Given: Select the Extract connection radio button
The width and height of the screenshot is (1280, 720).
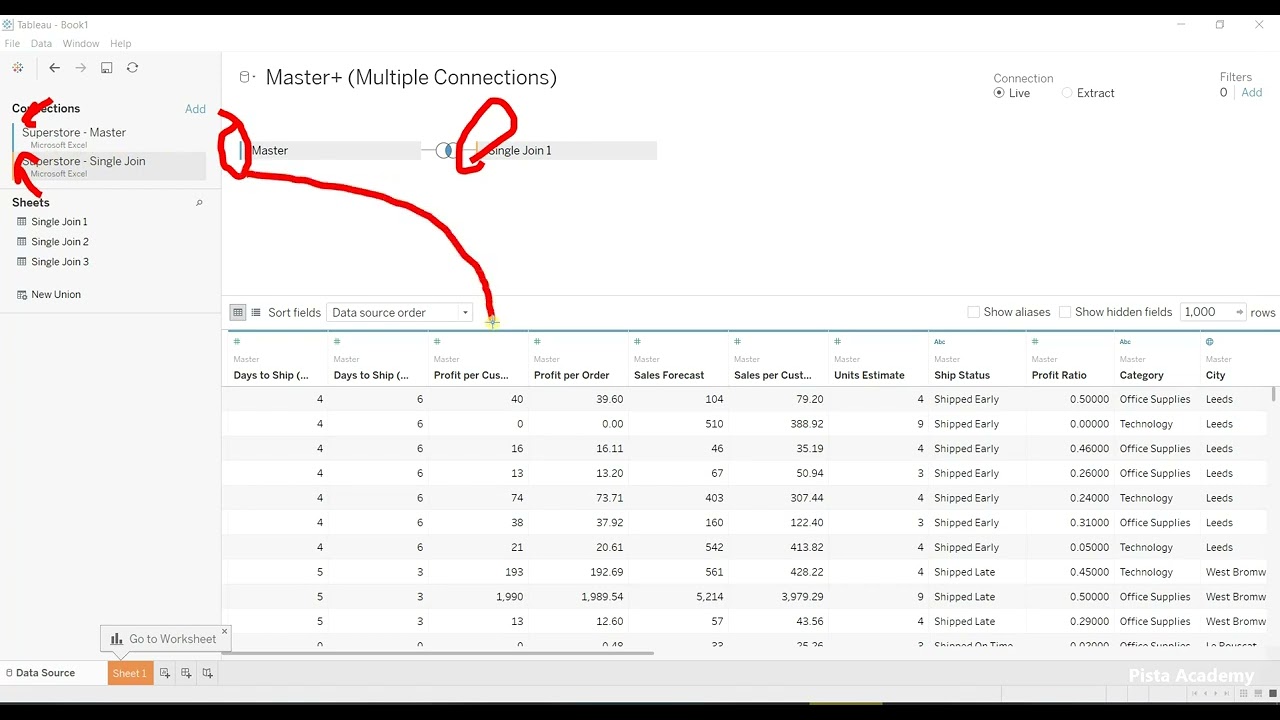Looking at the screenshot, I should (x=1067, y=93).
